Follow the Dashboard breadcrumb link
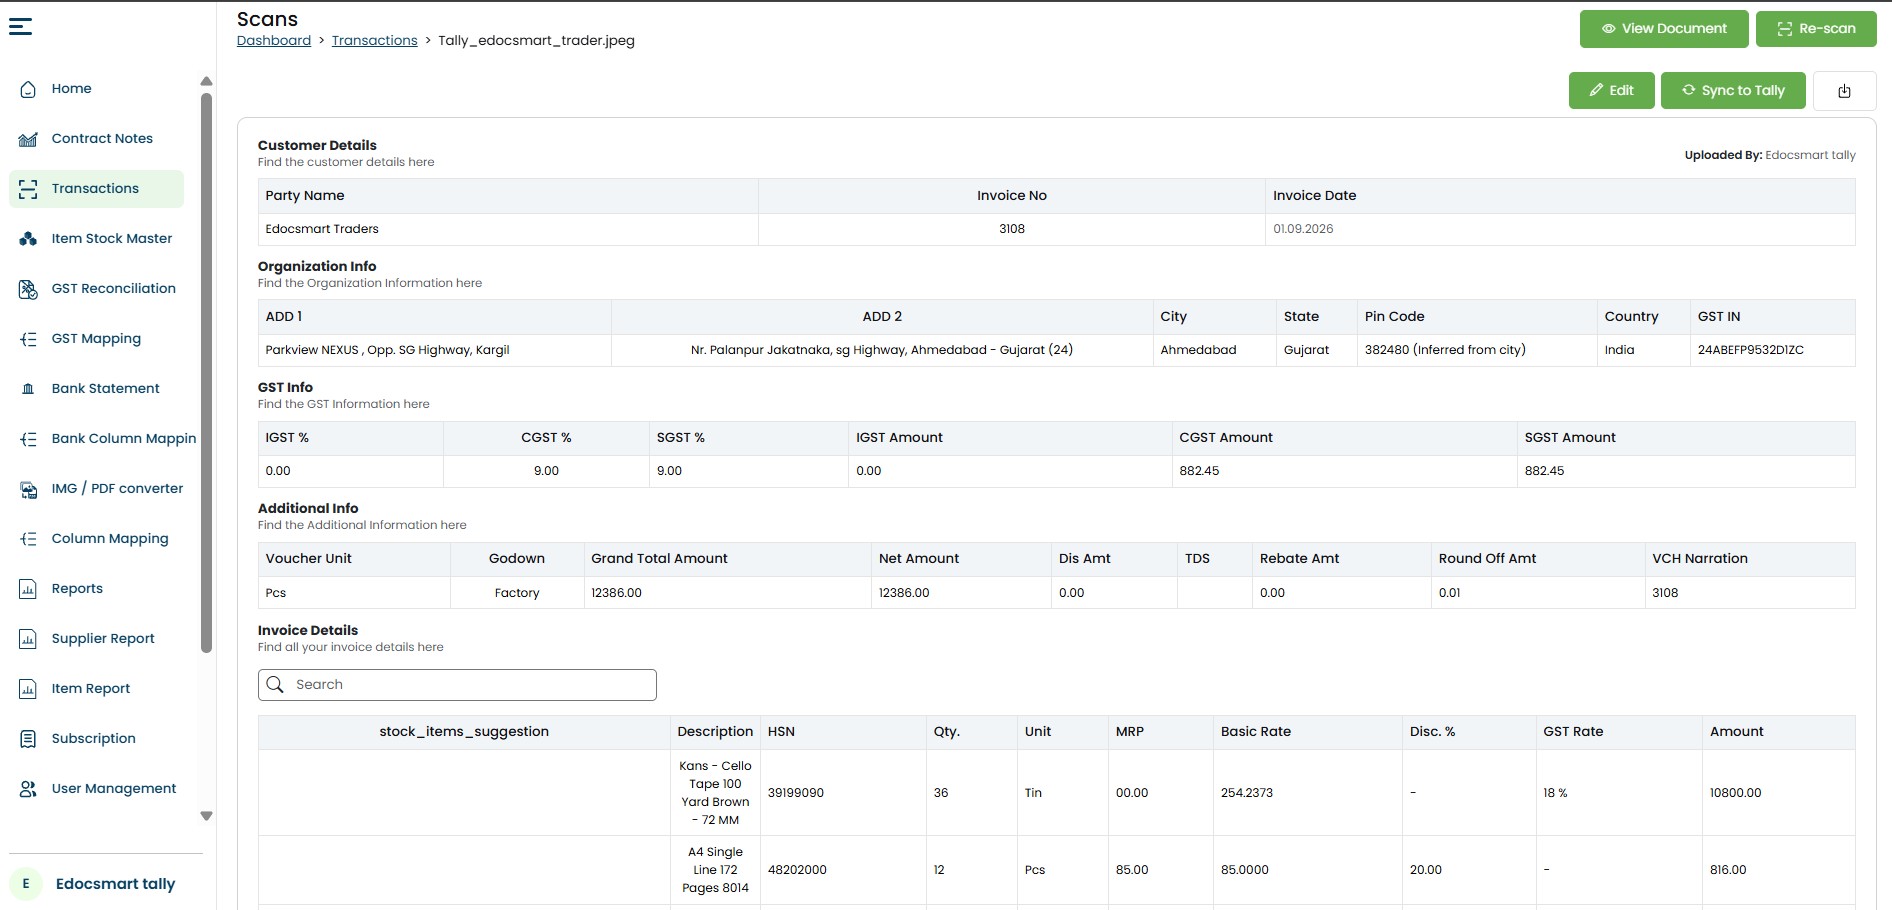The width and height of the screenshot is (1892, 910). point(274,41)
